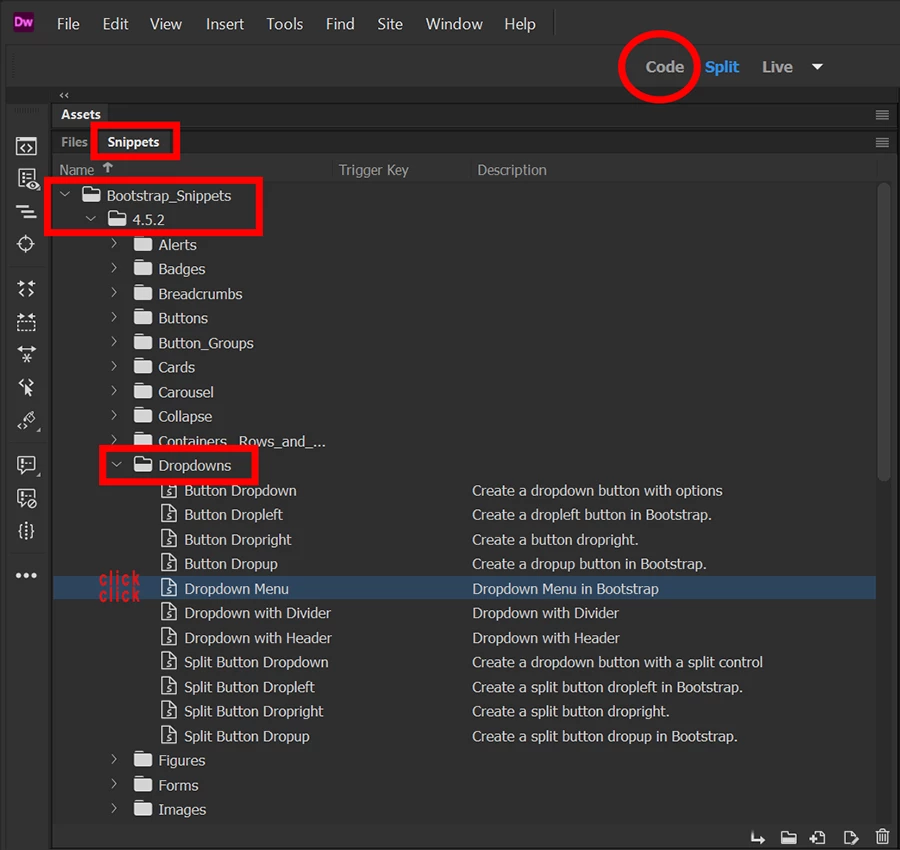
Task: Select the Inspect crosshair icon
Action: 25,244
